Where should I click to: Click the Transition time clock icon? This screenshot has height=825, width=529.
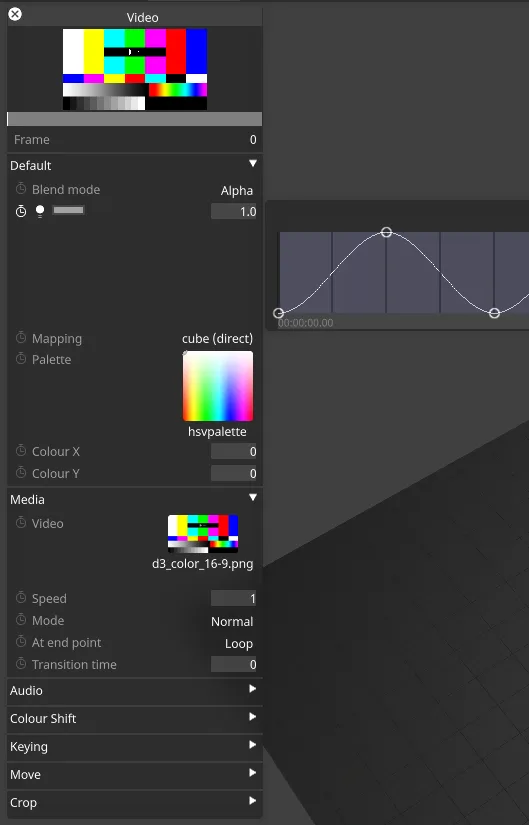coord(21,664)
